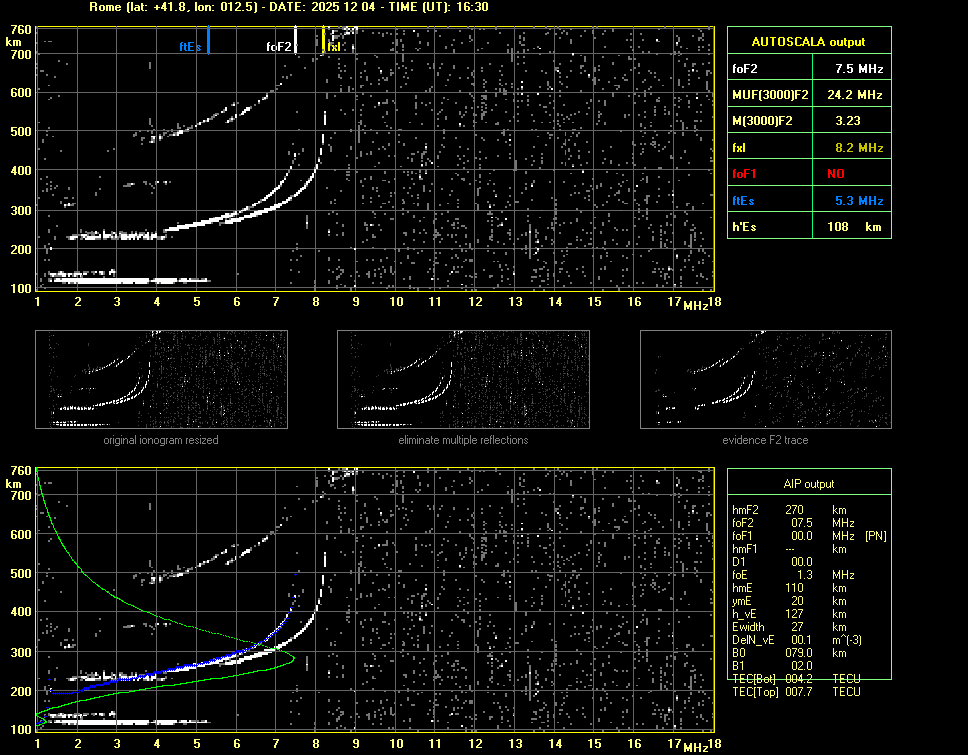Select the AUTOSCALA output header
The height and width of the screenshot is (755, 968).
[x=808, y=42]
